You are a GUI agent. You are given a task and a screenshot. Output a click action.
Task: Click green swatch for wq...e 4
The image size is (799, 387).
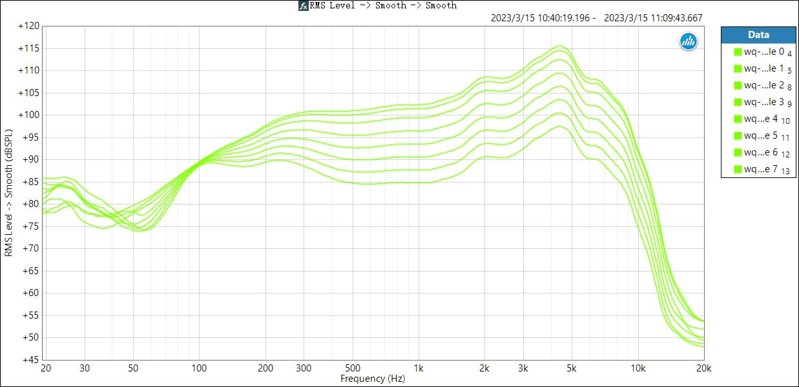click(x=737, y=119)
